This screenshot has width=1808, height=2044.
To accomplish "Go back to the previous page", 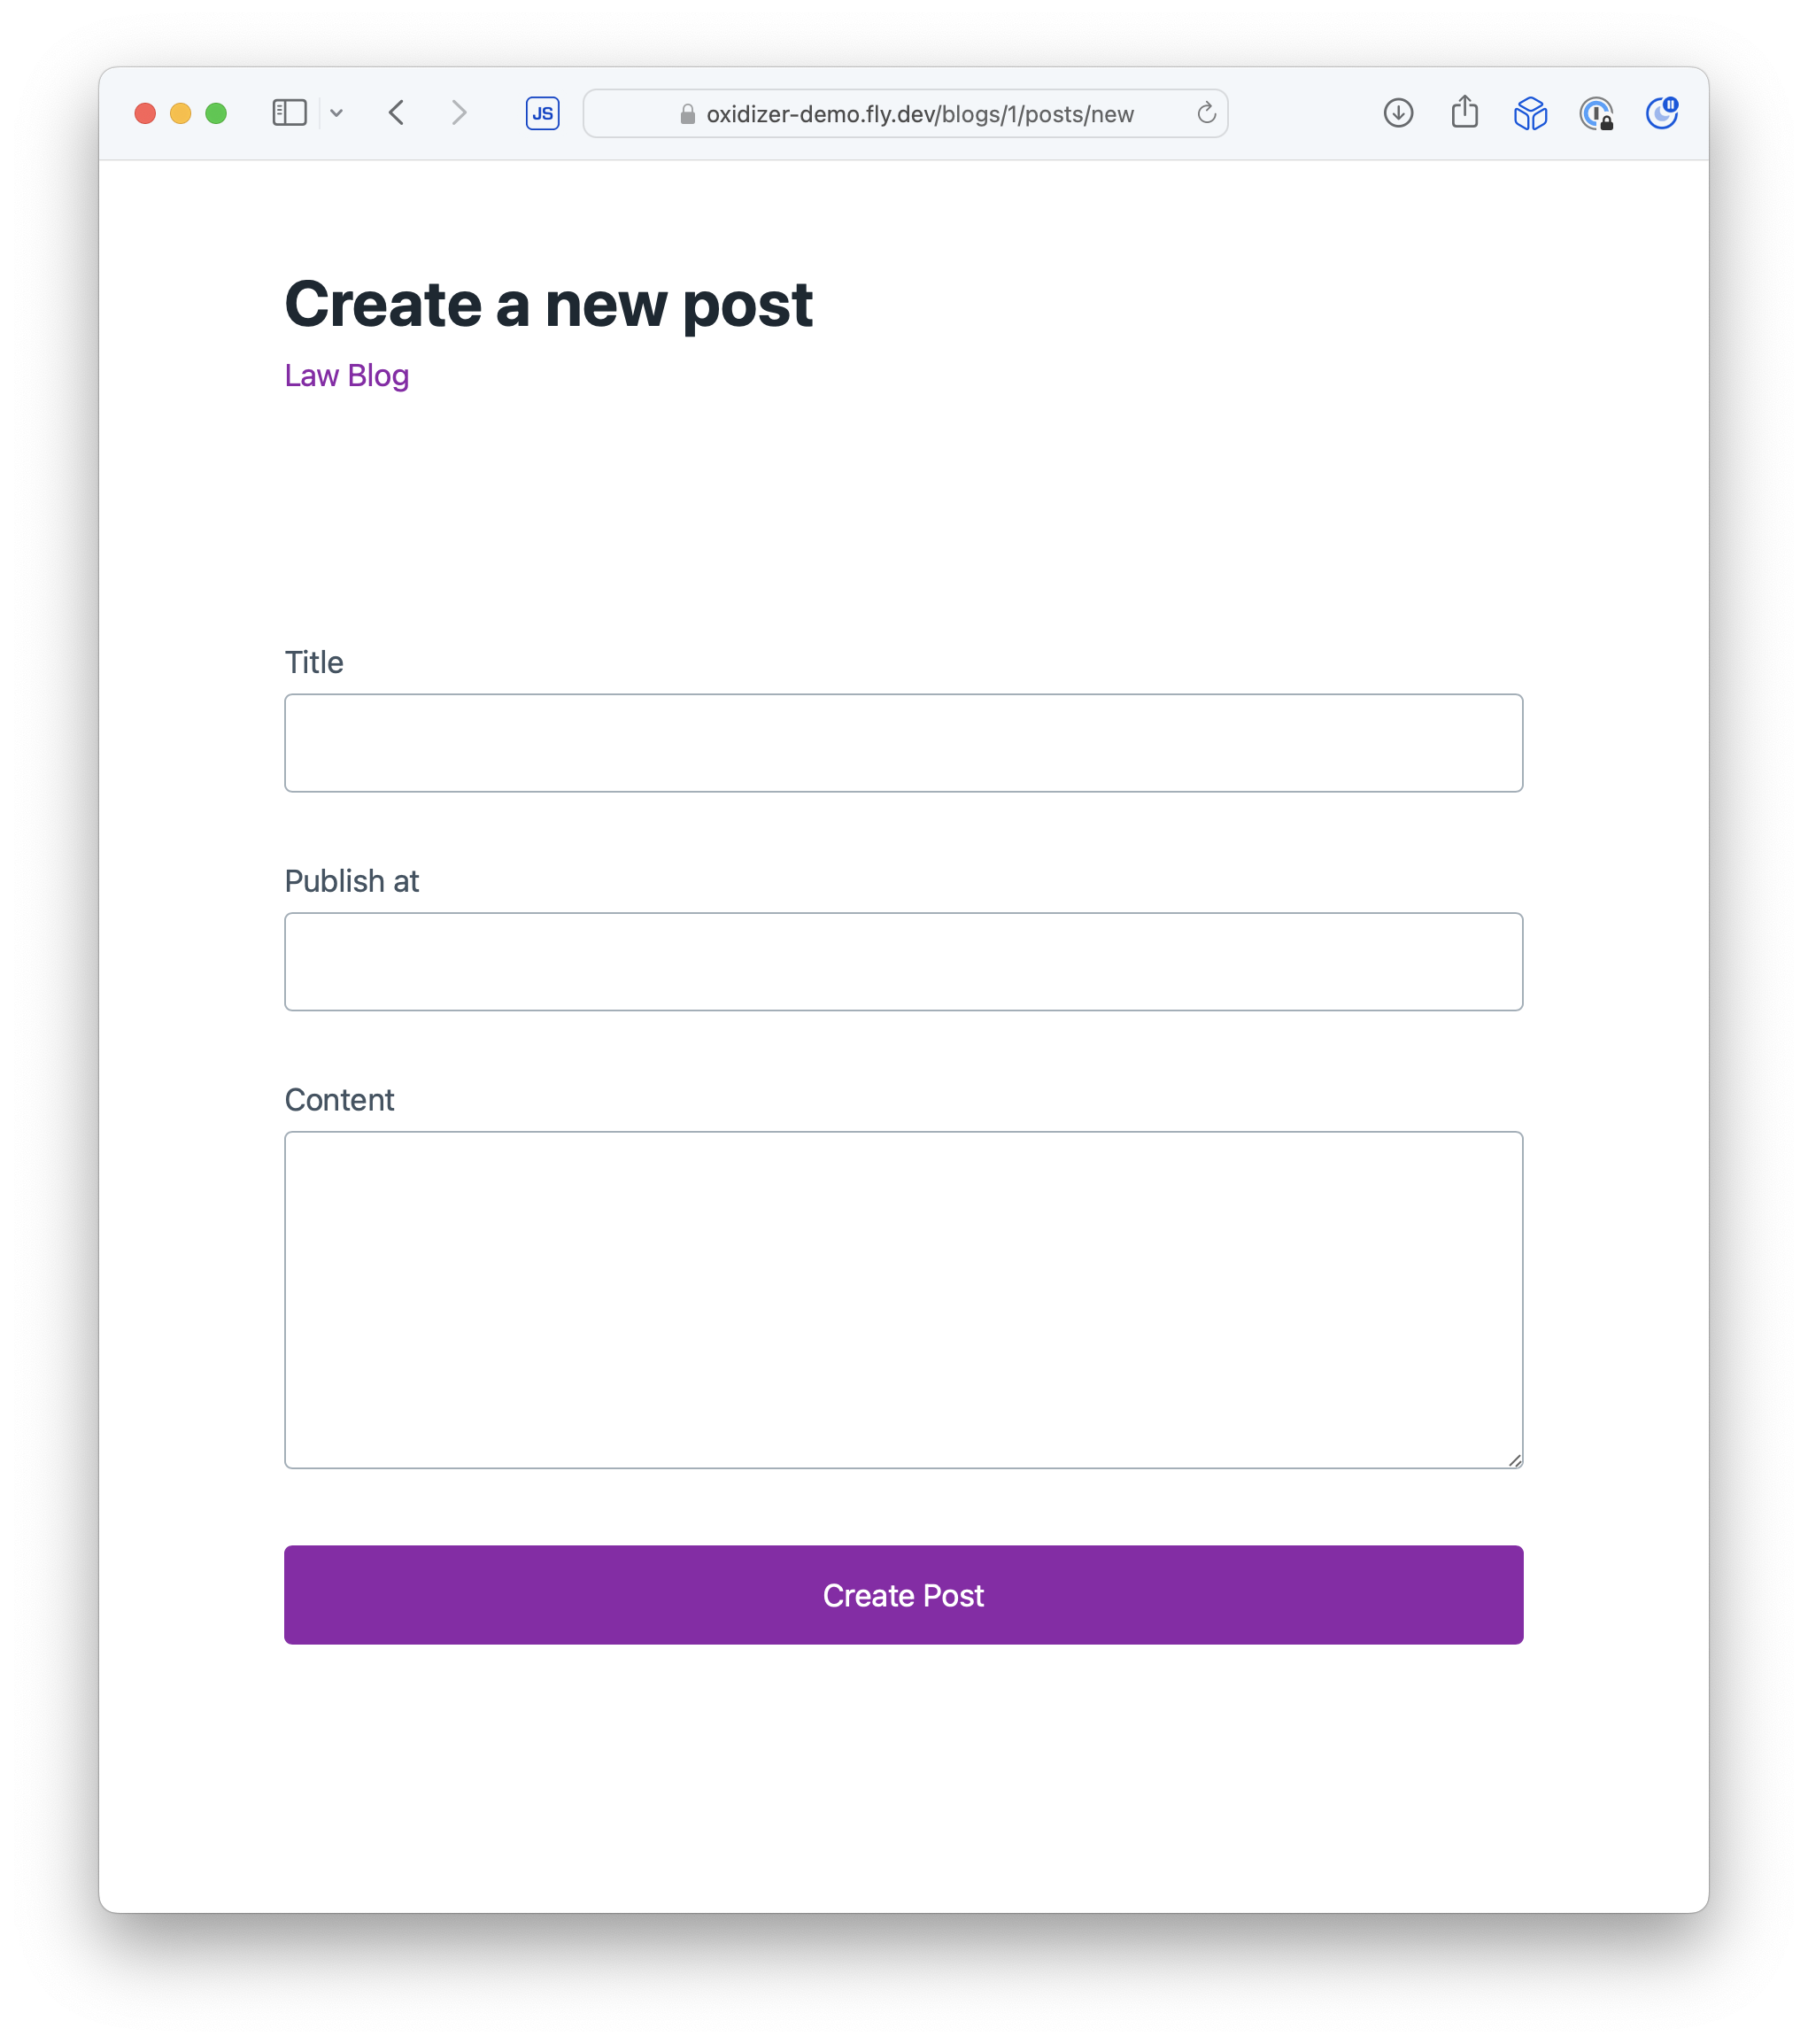I will click(397, 113).
